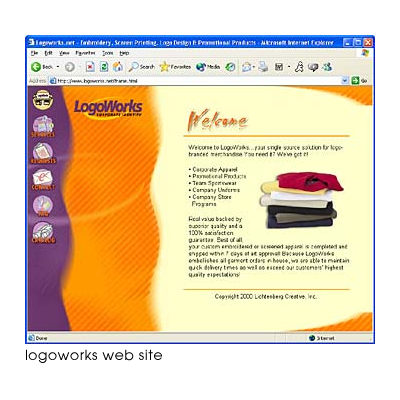Viewport: 400px width, 400px height.
Task: Stop page loading with red X icon
Action: [90, 67]
